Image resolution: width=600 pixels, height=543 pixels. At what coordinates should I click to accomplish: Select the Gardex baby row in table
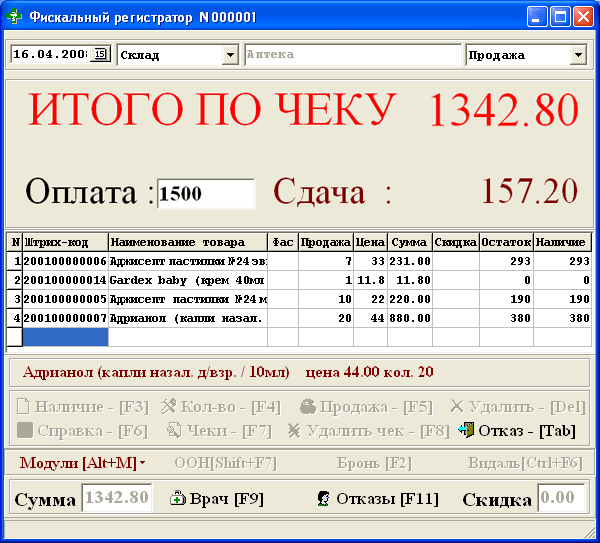(188, 279)
